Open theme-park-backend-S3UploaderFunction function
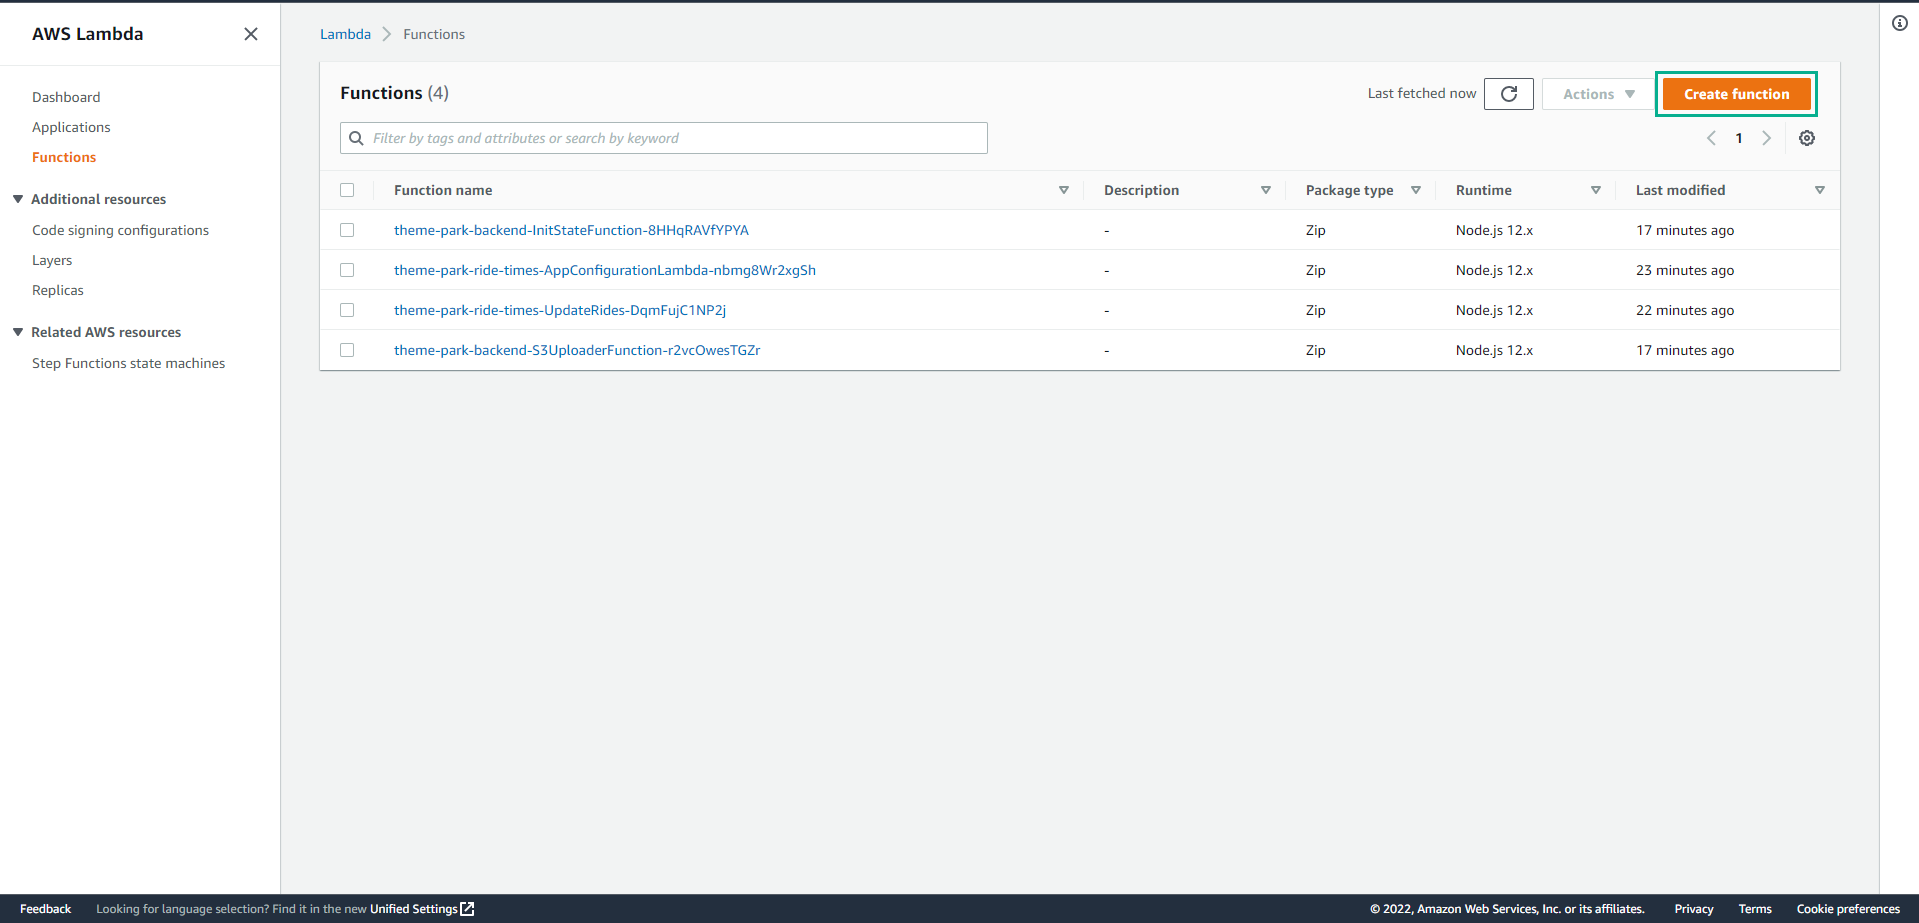Viewport: 1919px width, 923px height. [577, 350]
